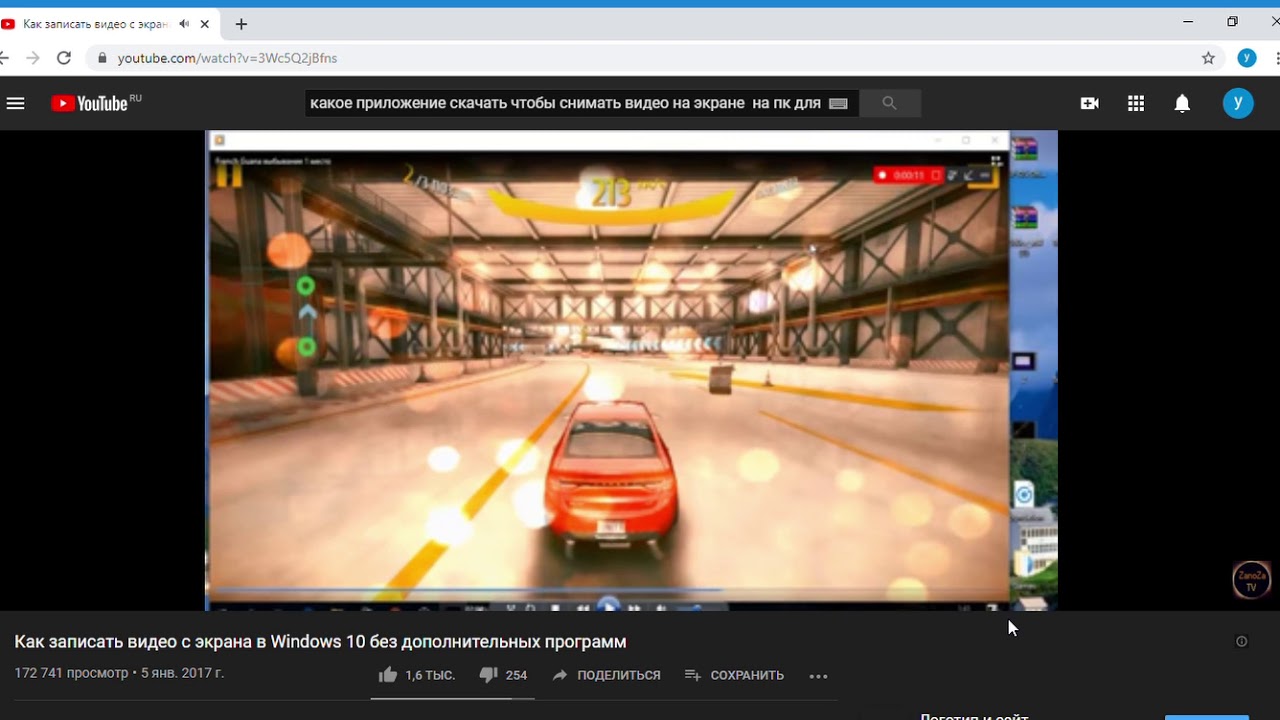Click the '172 741 просмотр' view count text
The width and height of the screenshot is (1280, 720).
point(71,673)
